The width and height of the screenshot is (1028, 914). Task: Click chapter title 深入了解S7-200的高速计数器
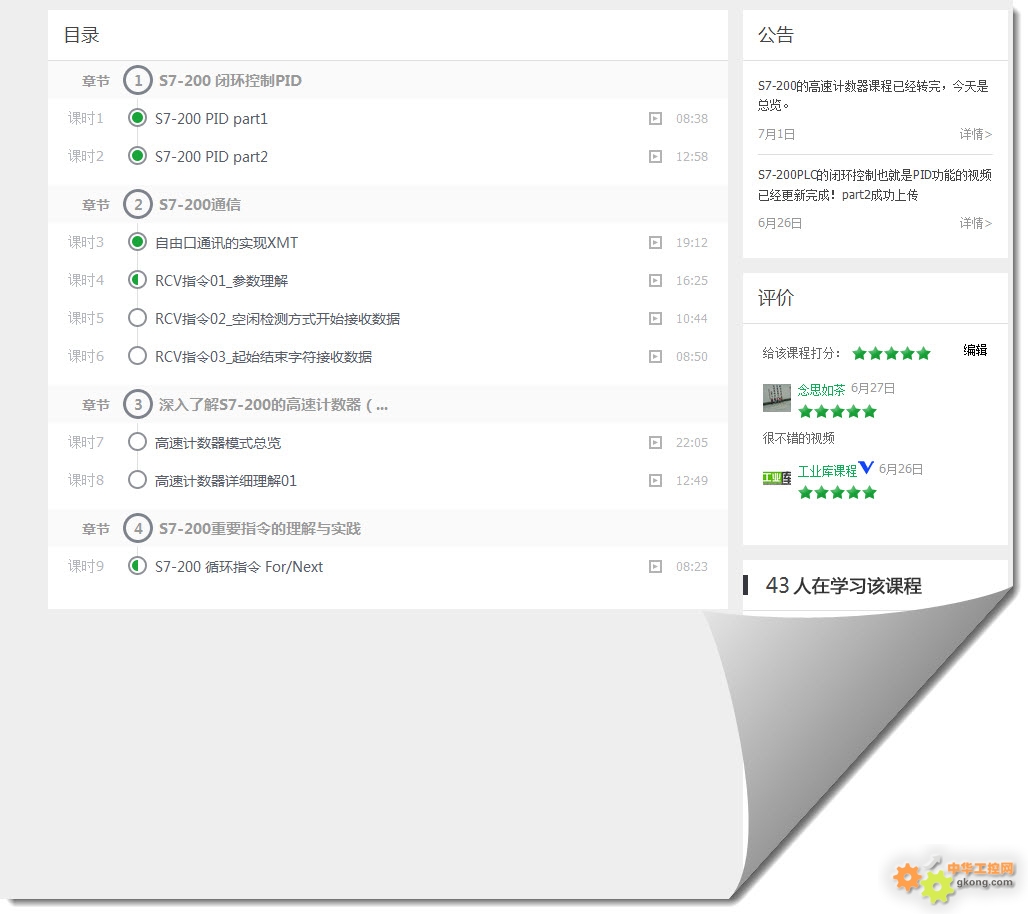click(273, 405)
